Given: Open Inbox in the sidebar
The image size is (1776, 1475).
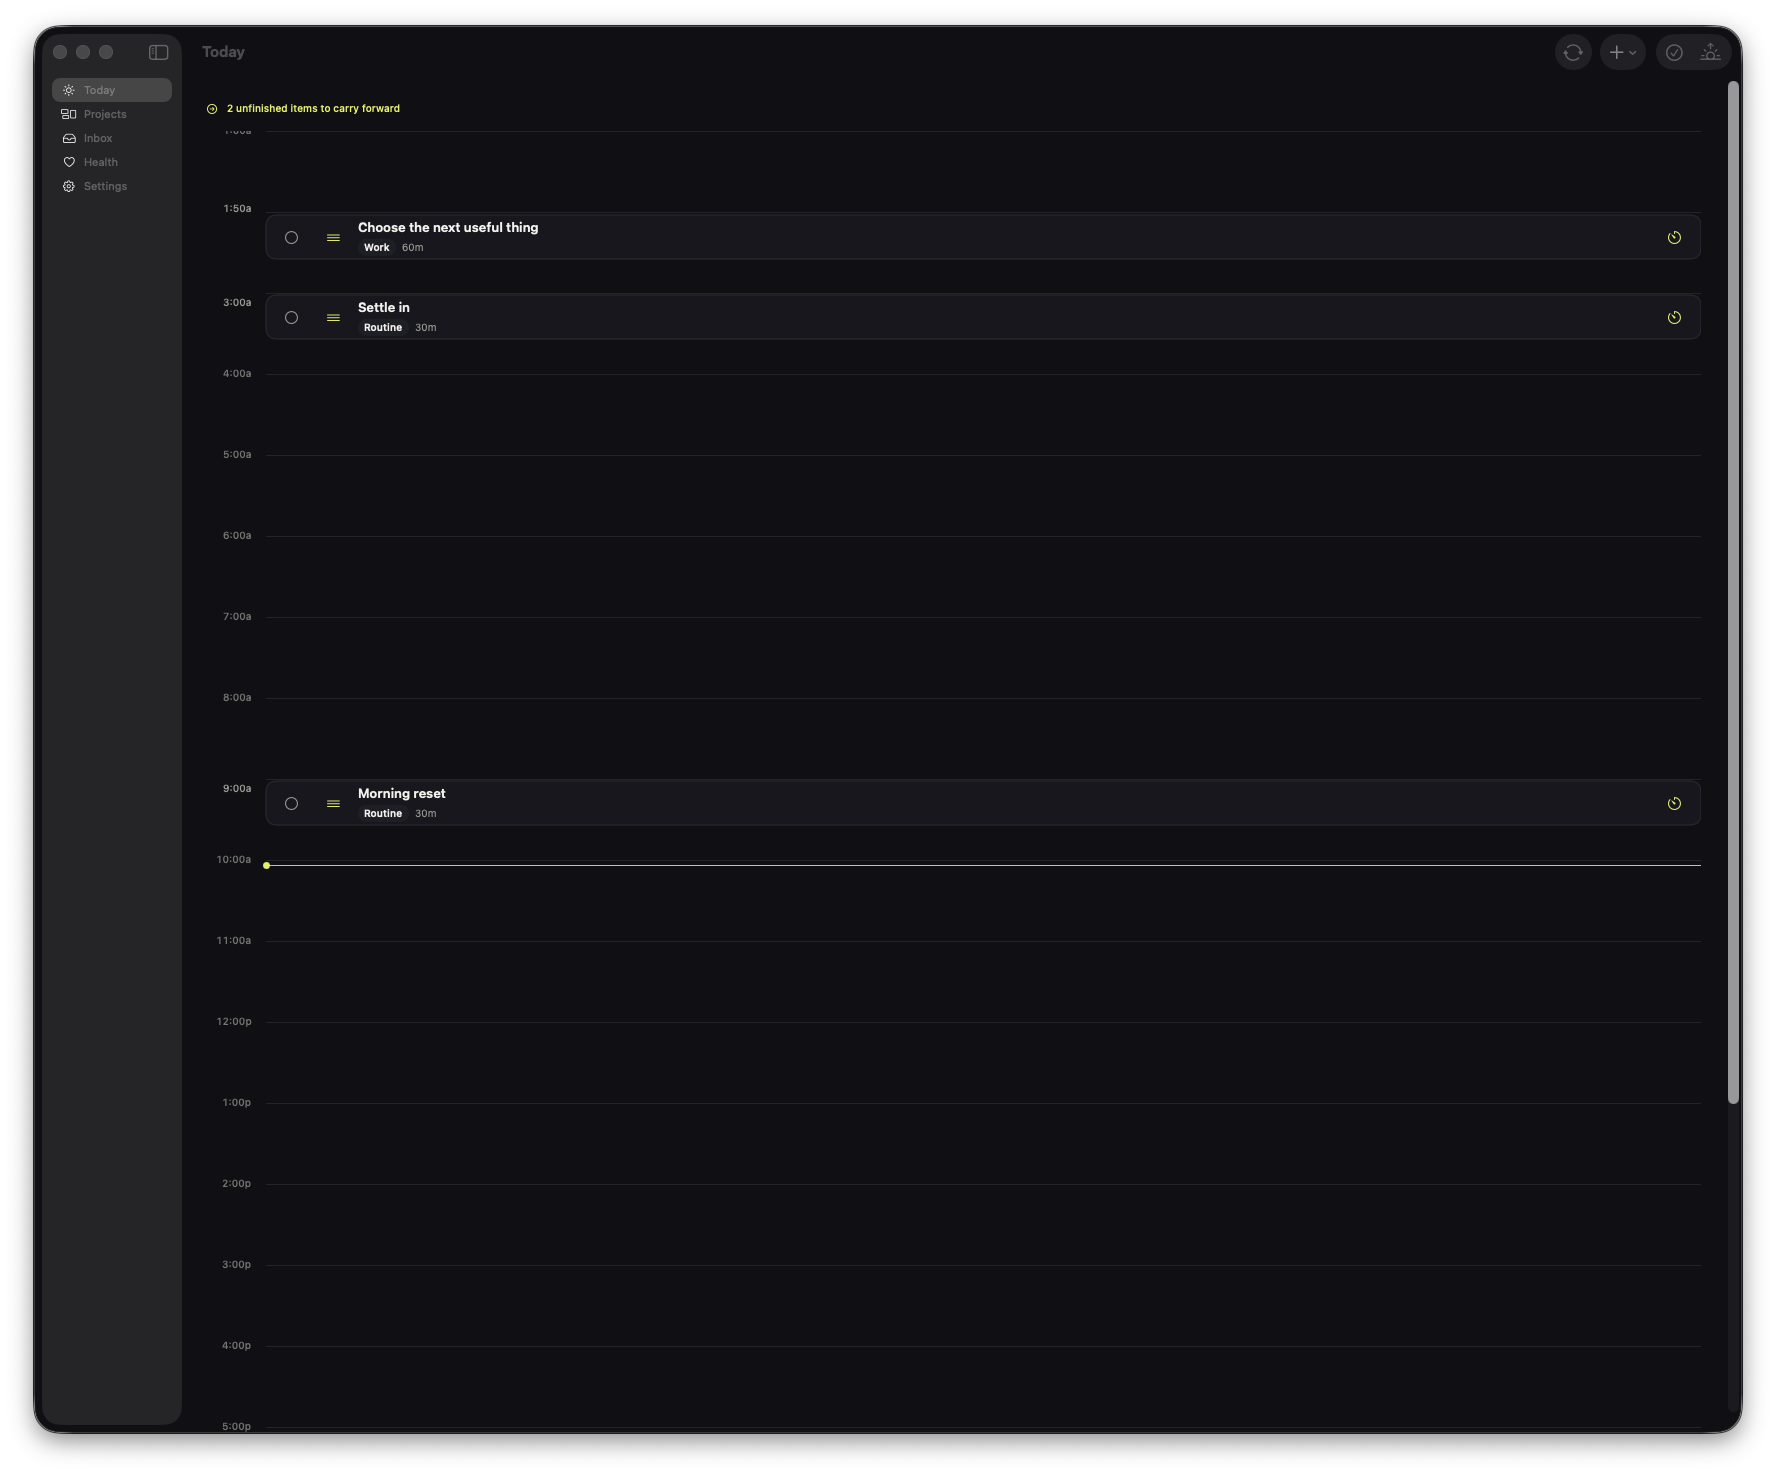Looking at the screenshot, I should coord(112,138).
